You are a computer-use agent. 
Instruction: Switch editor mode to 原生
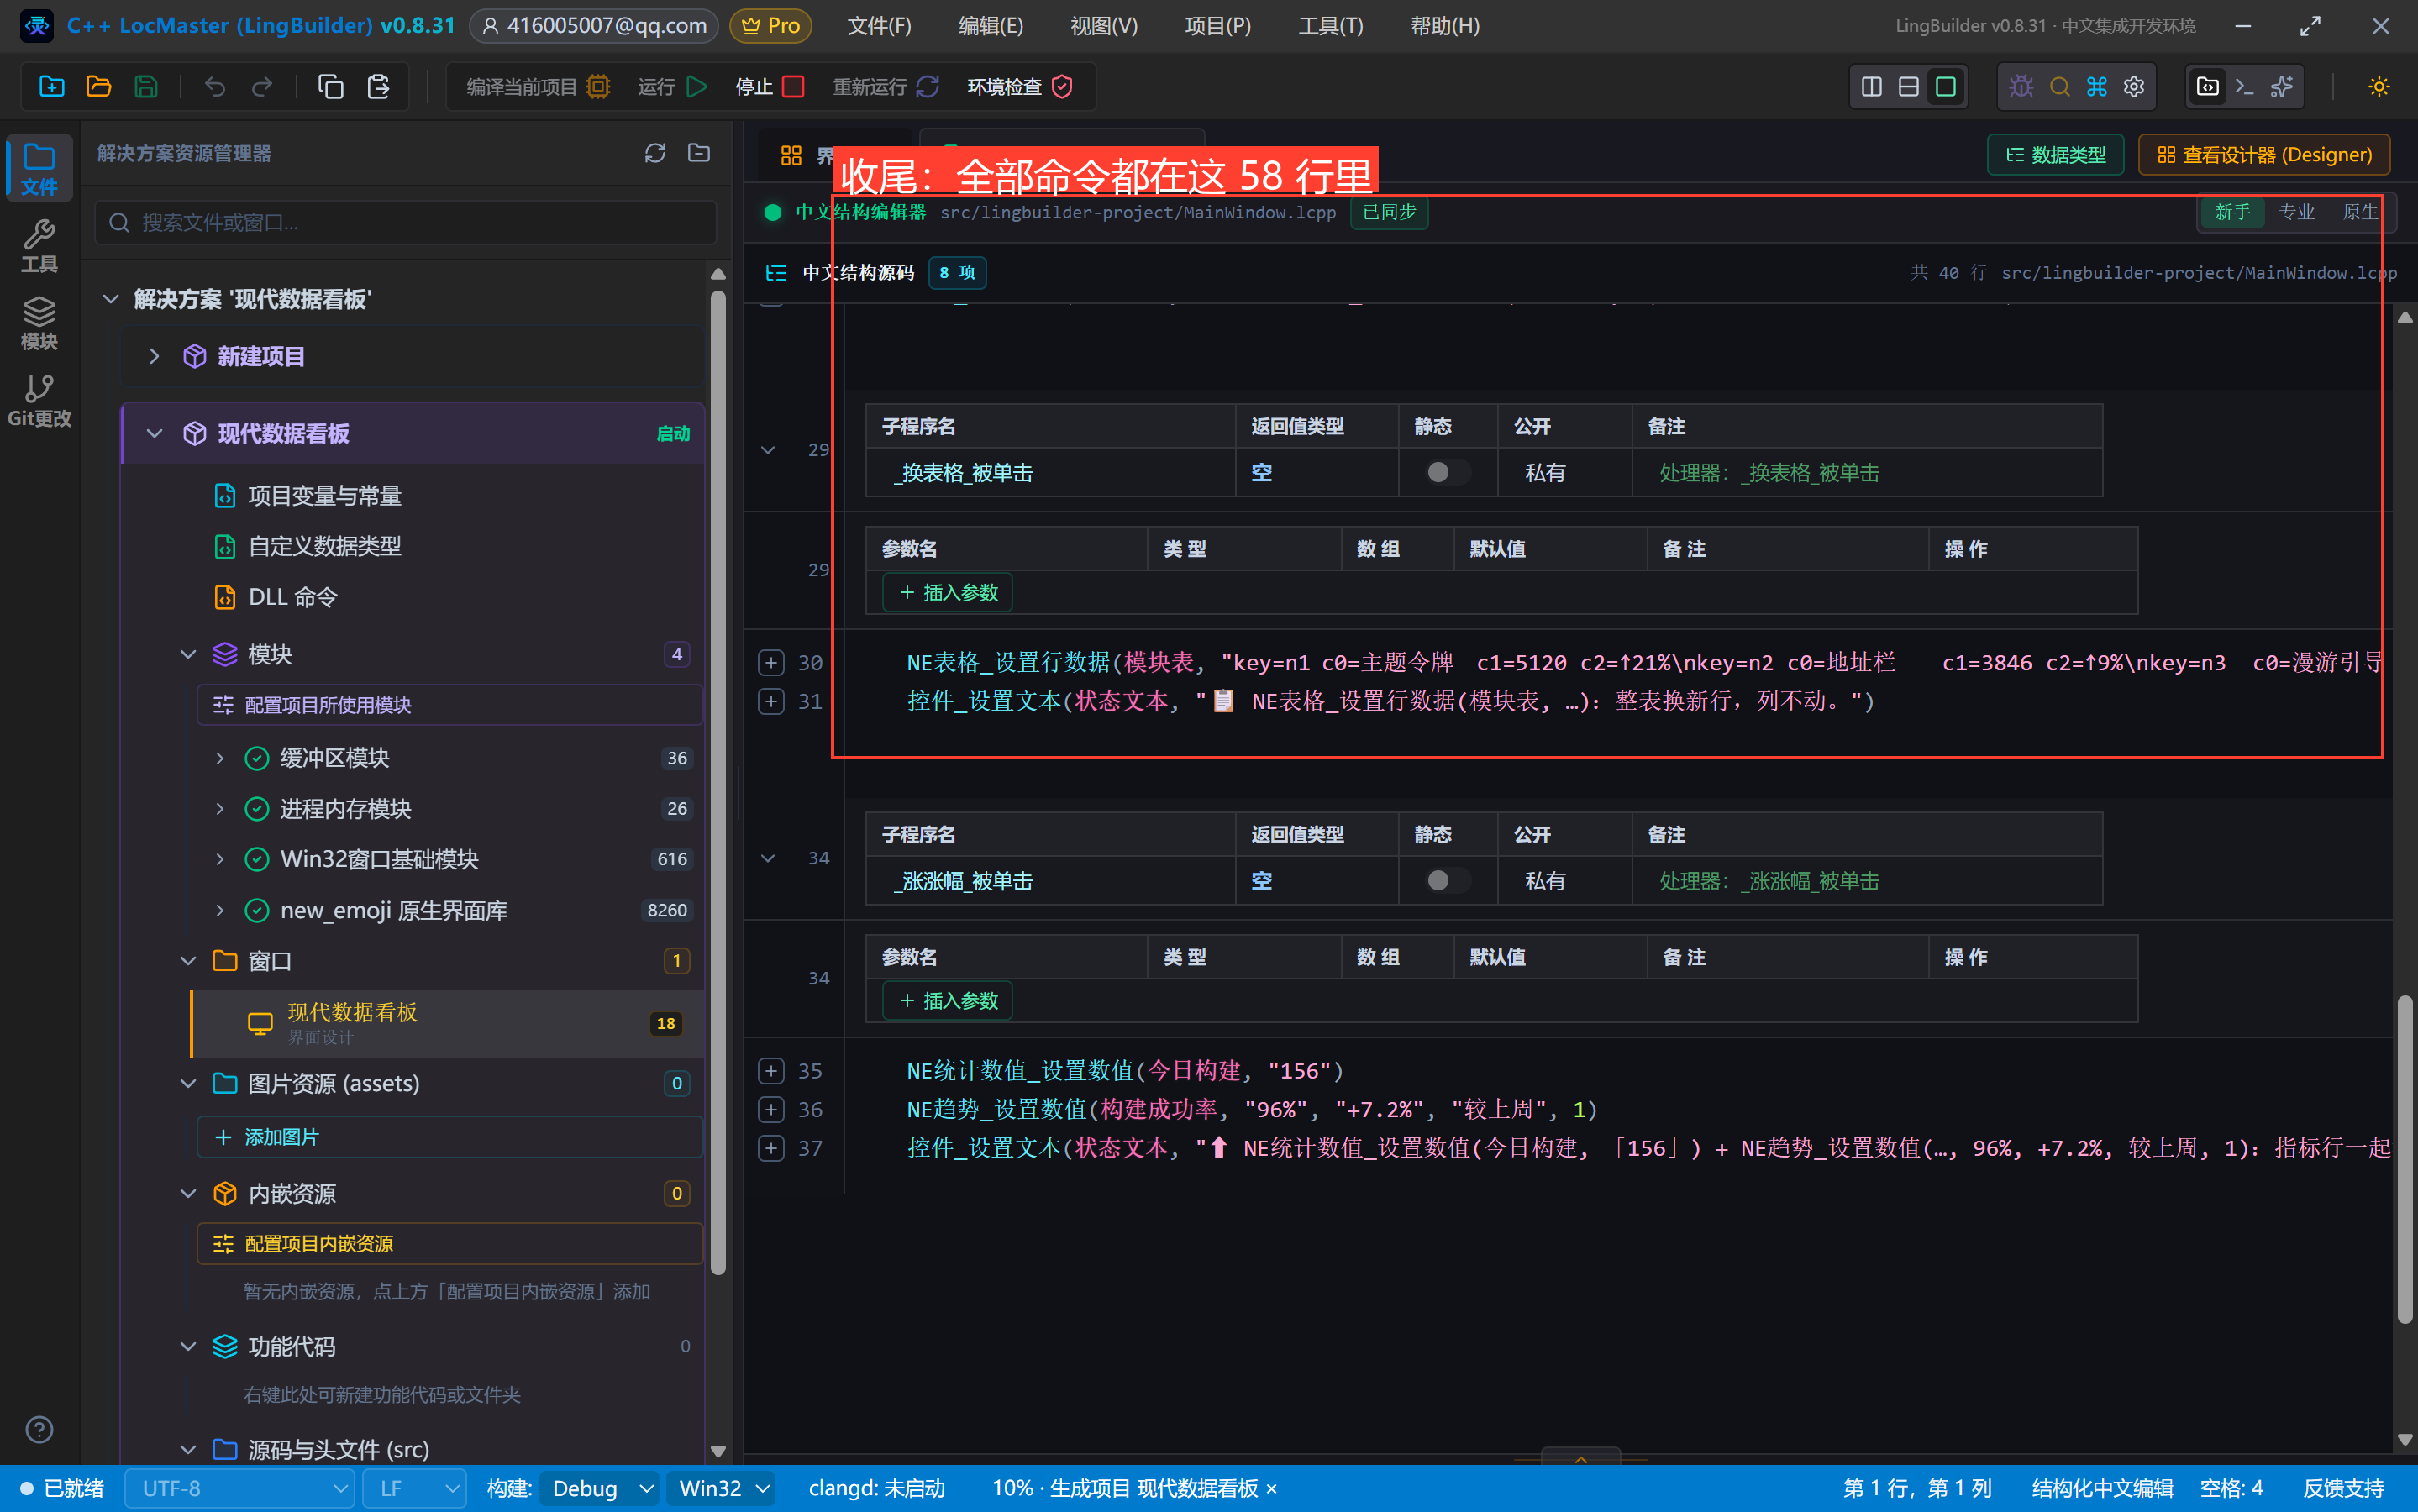(x=2360, y=212)
